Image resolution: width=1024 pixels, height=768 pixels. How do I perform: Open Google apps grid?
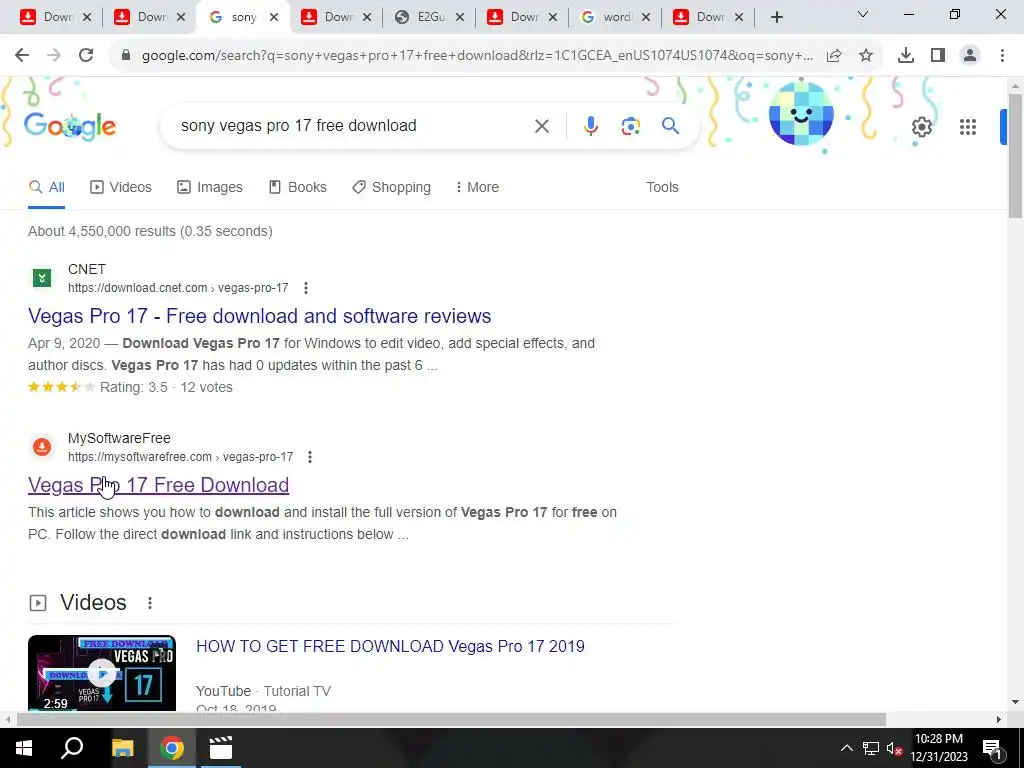(x=968, y=127)
